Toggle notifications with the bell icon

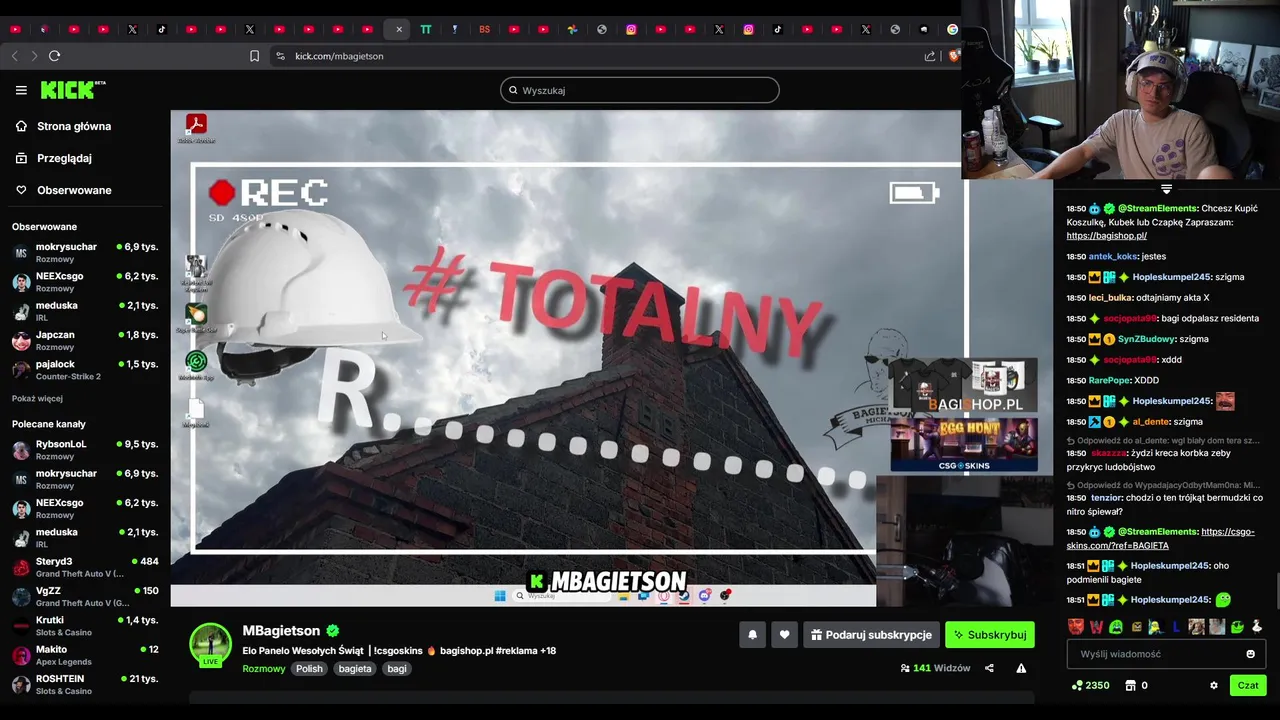click(x=753, y=634)
